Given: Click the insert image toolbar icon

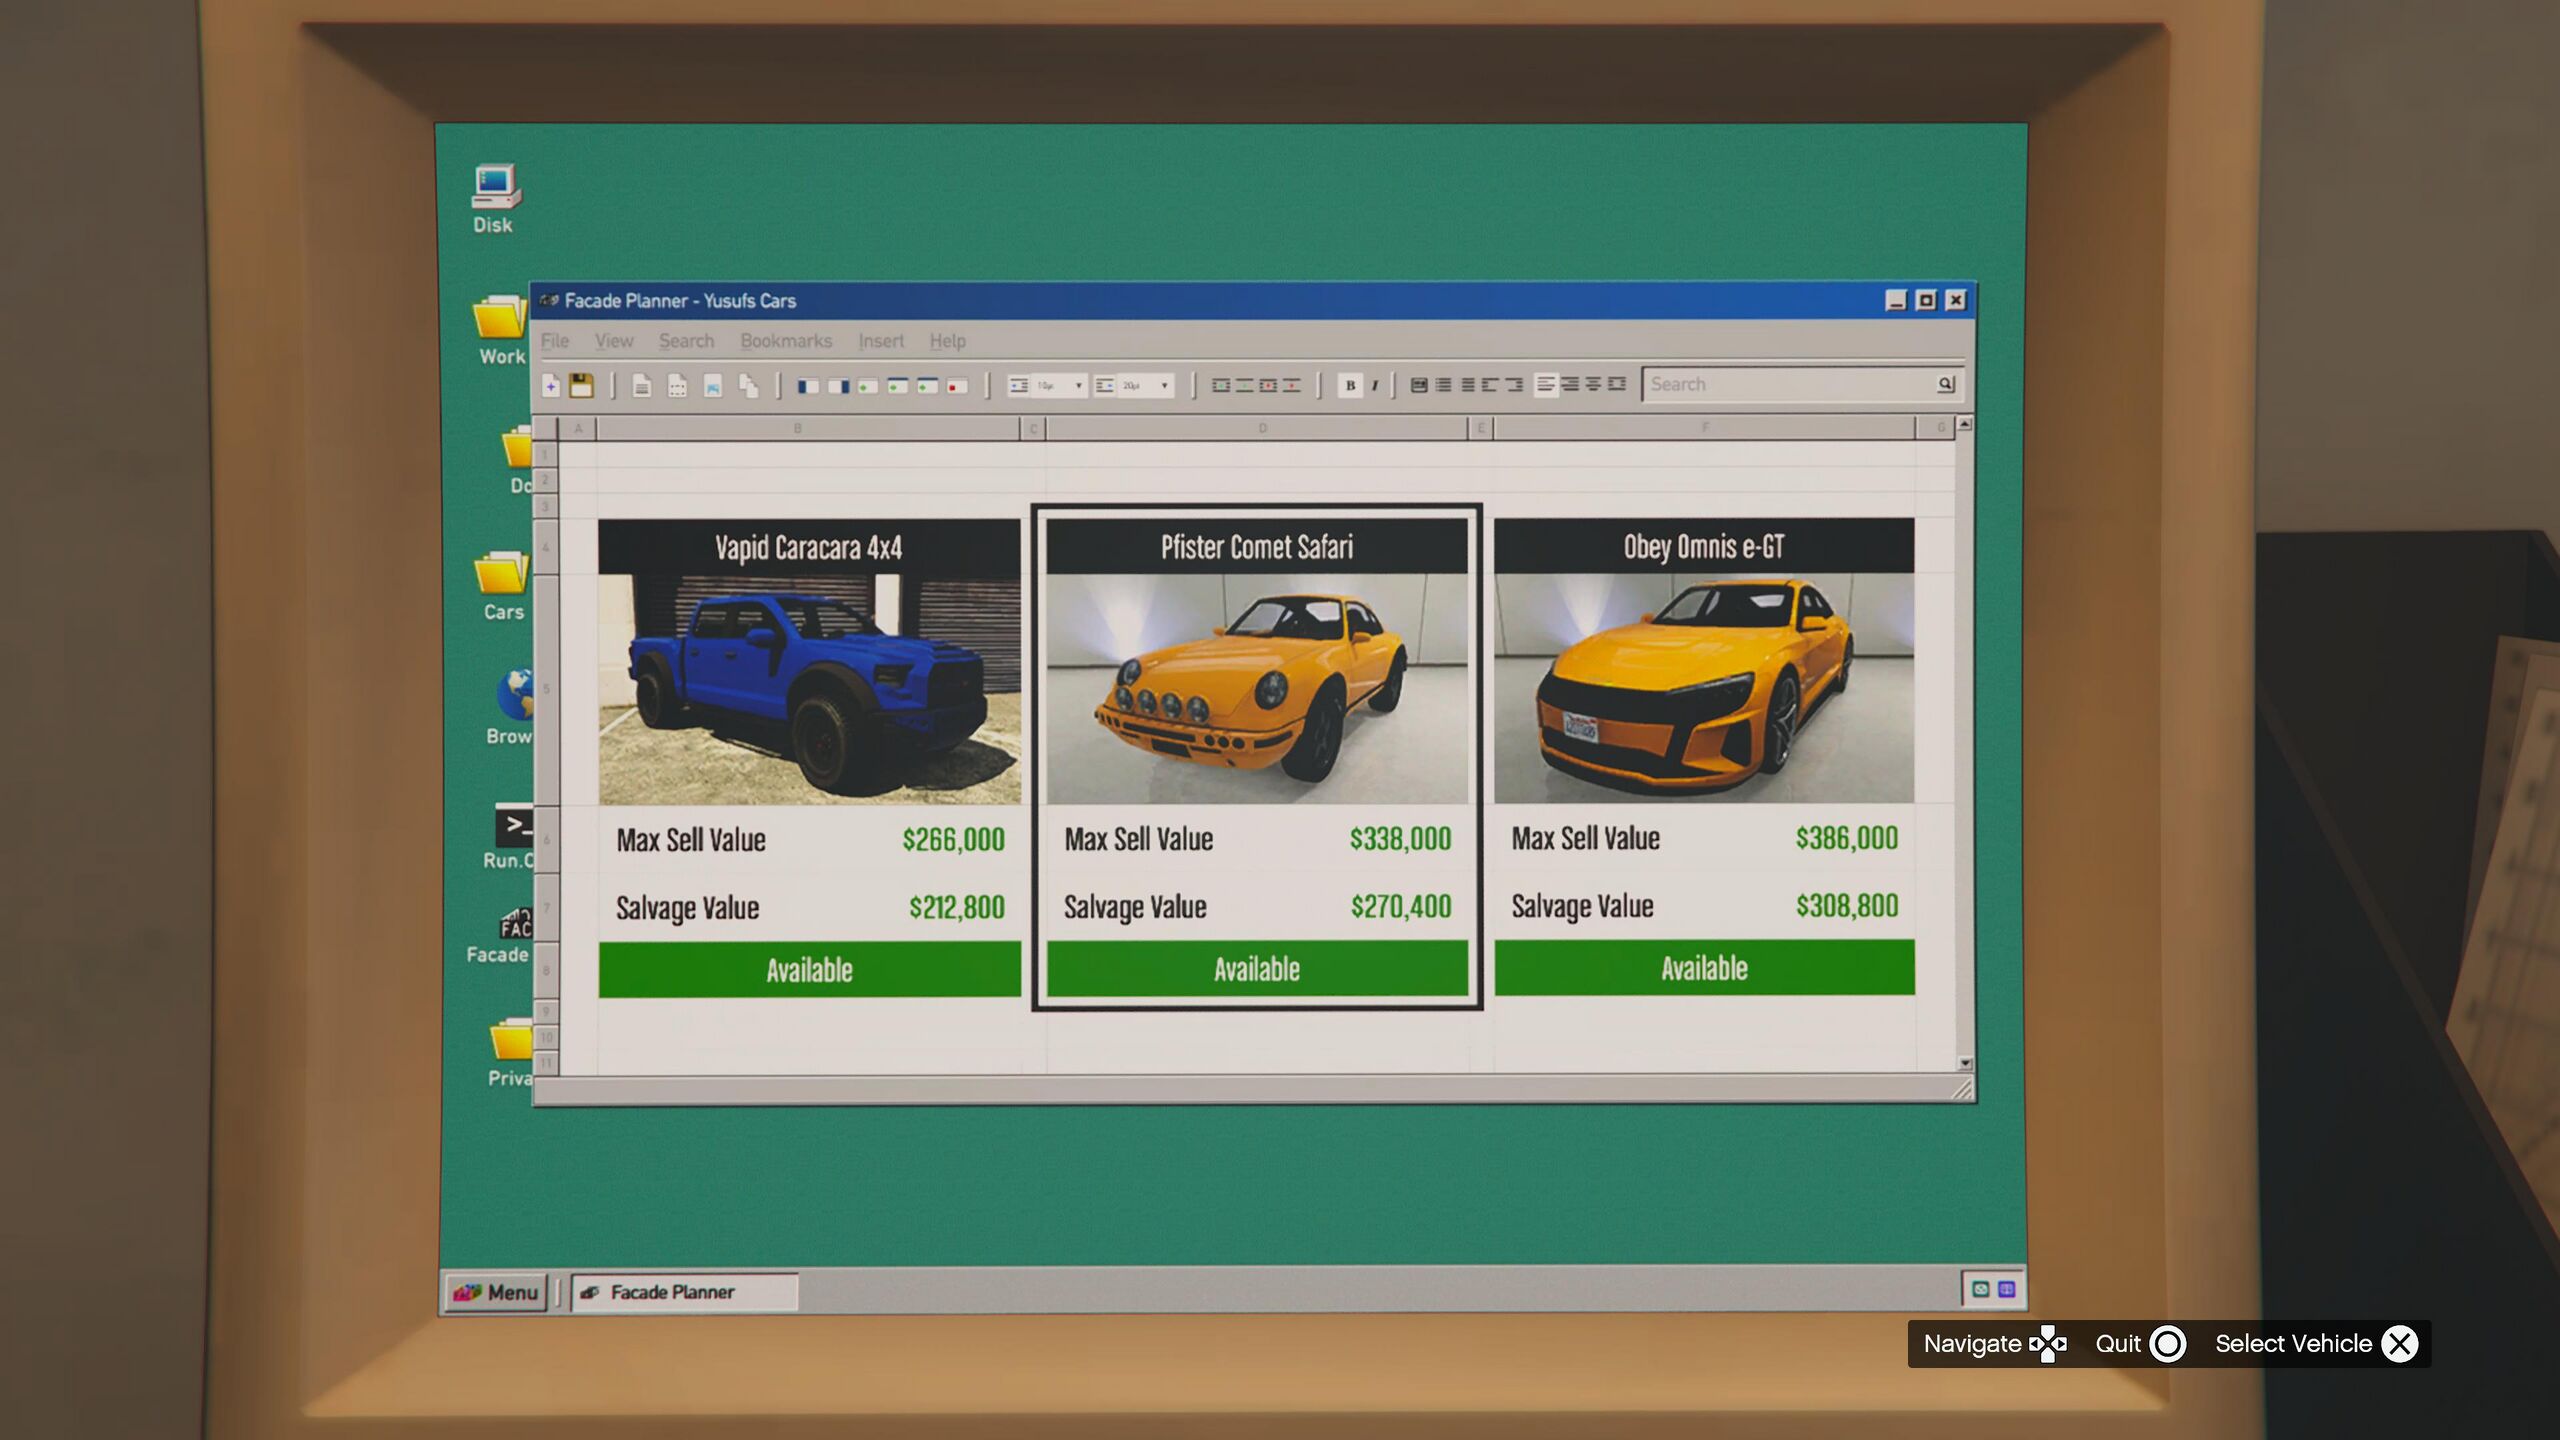Looking at the screenshot, I should pyautogui.click(x=712, y=386).
